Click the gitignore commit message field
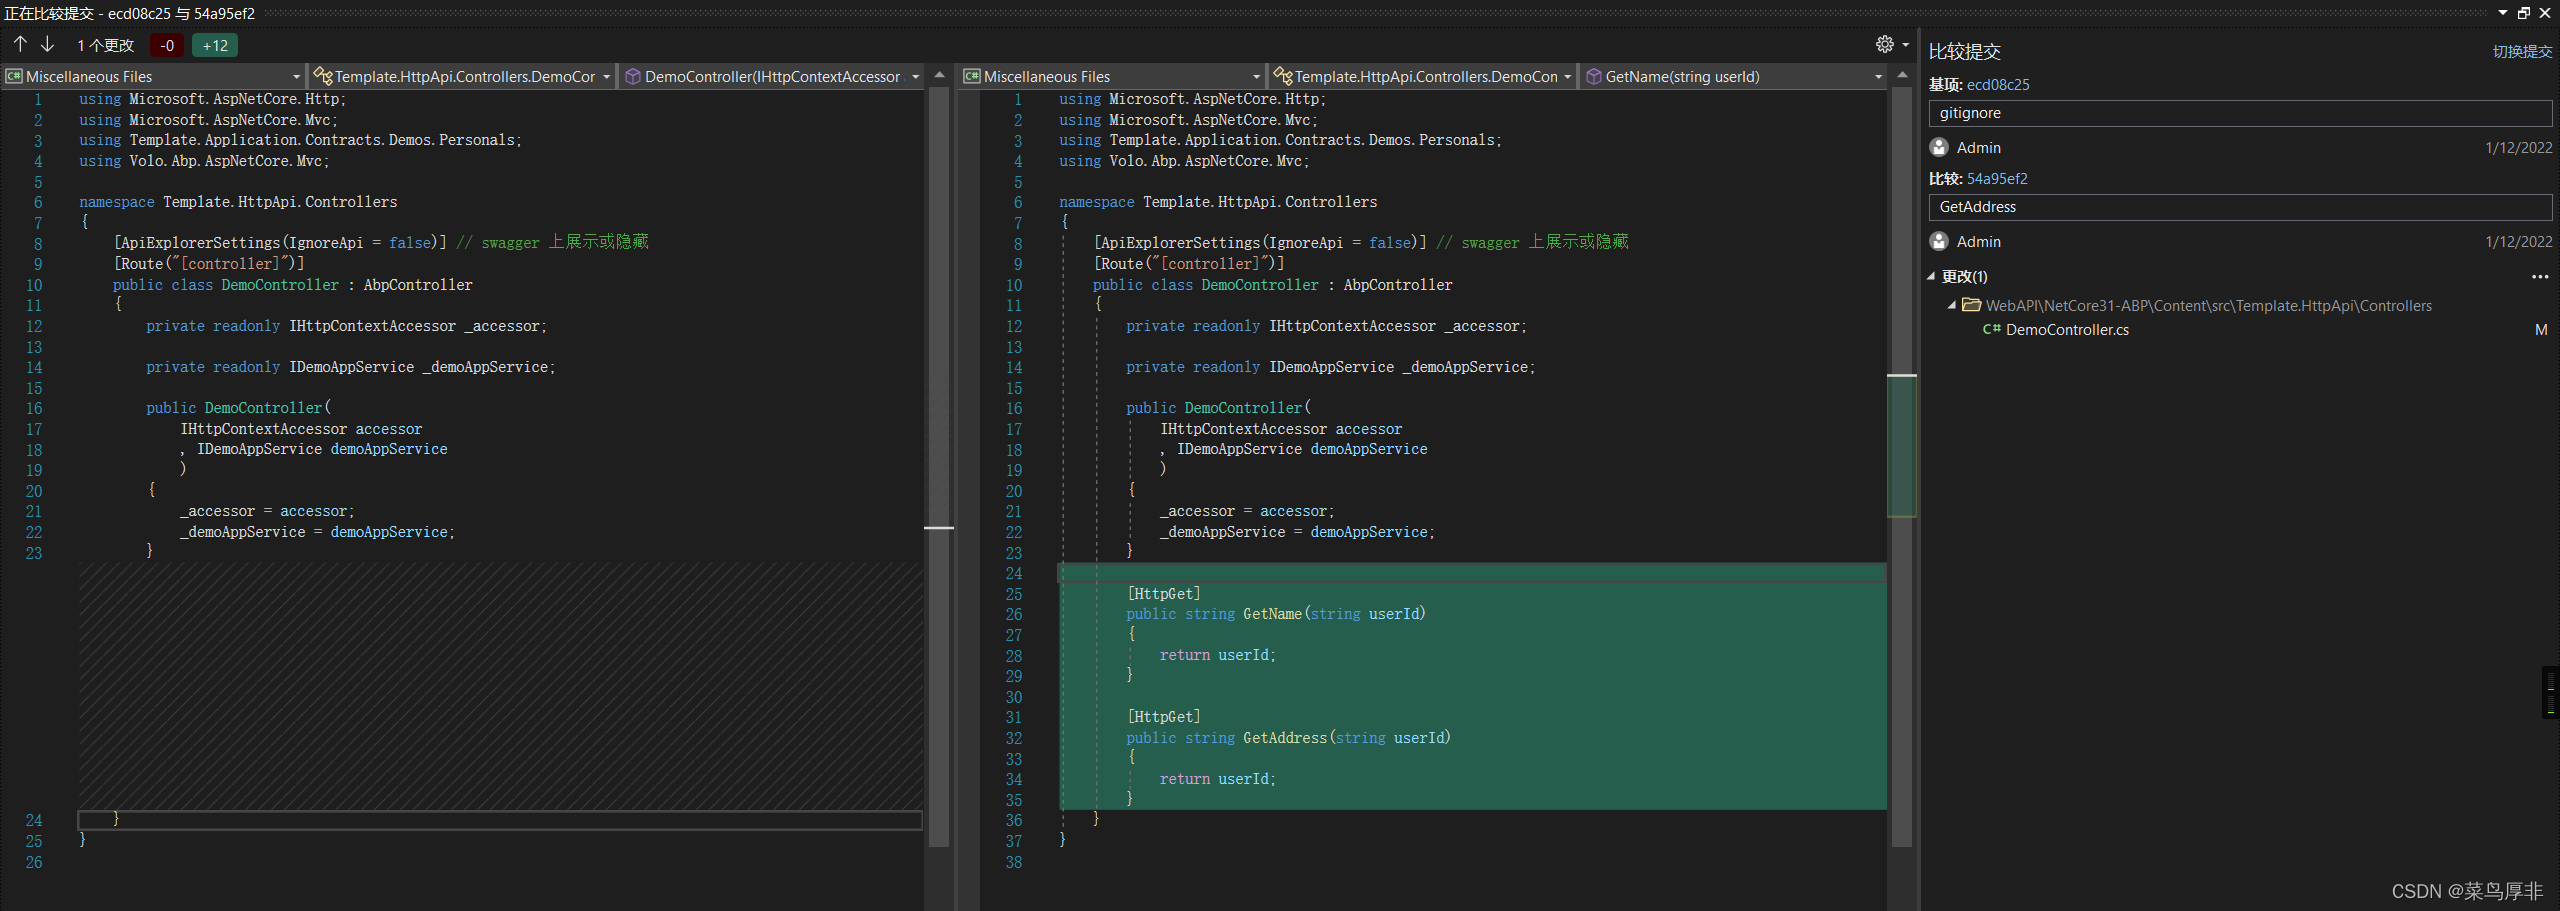 pos(2240,113)
